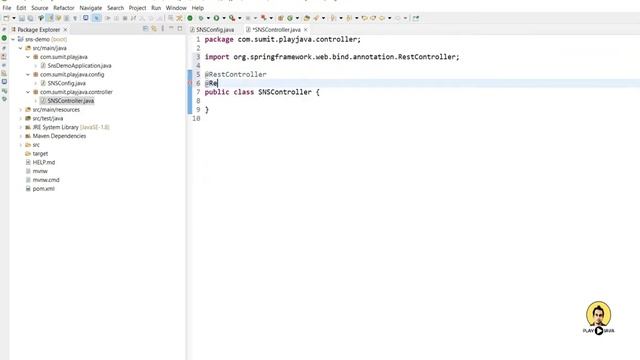Screen dimensions: 640x360
Task: Click the Last Edit Location icon
Action: [364, 18]
